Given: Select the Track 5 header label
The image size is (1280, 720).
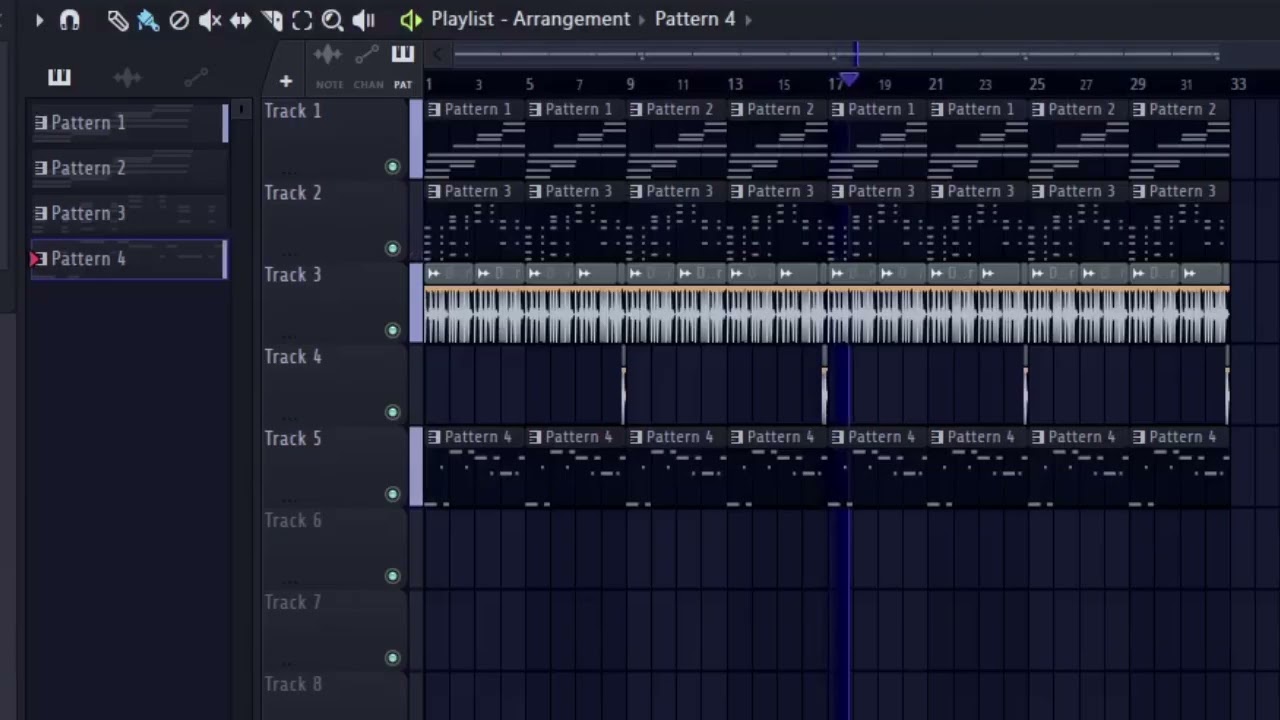Looking at the screenshot, I should pos(293,439).
